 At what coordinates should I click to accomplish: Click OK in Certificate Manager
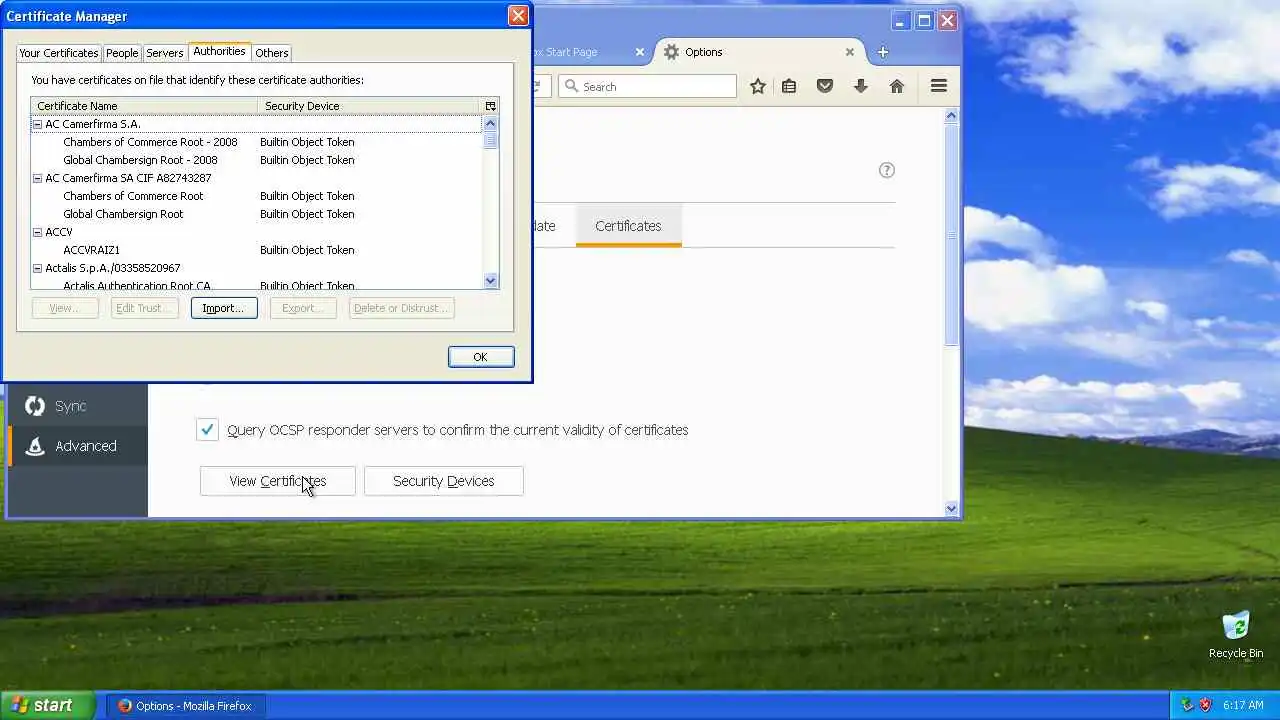(481, 357)
